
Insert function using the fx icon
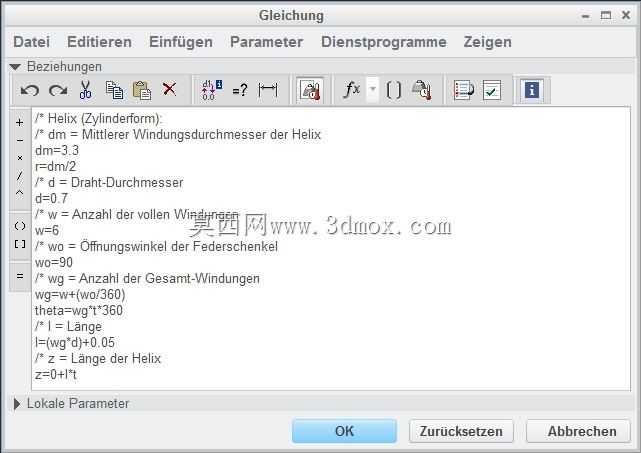coord(352,89)
